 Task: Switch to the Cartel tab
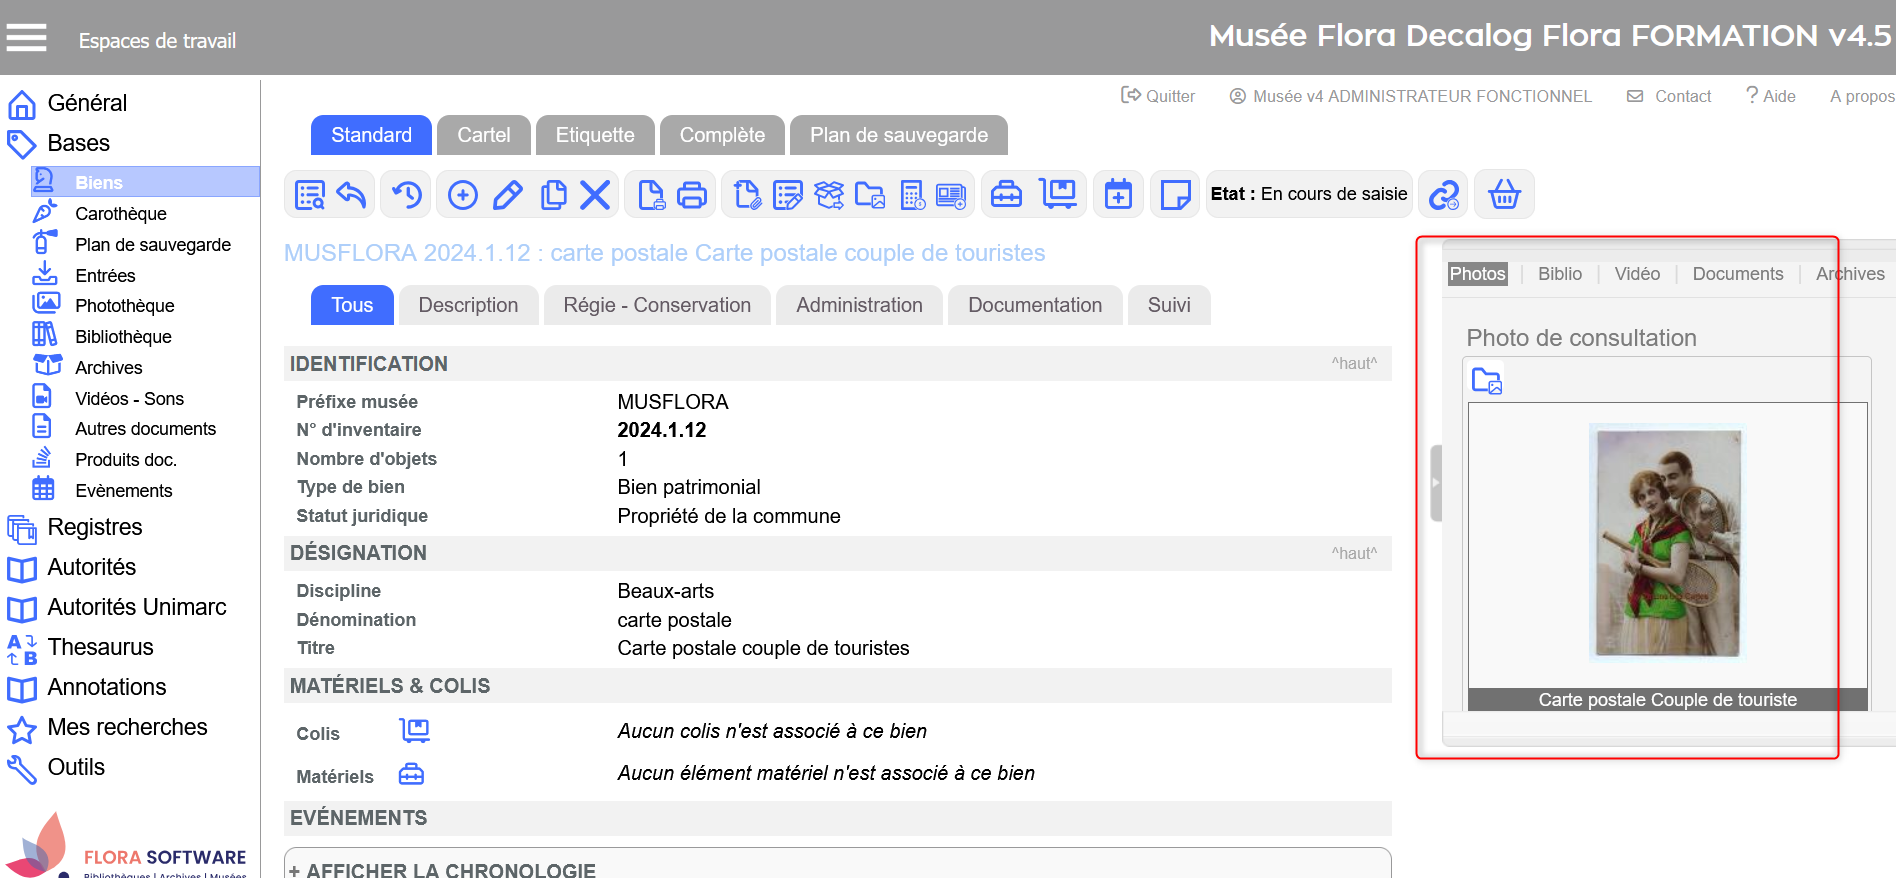point(483,135)
